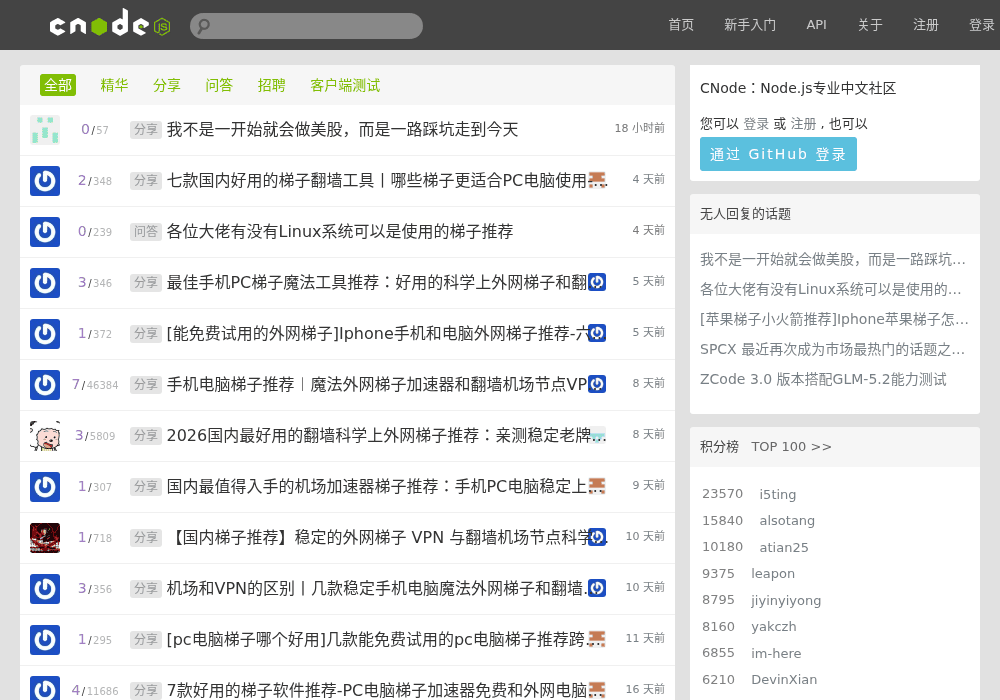Viewport: 1000px width, 700px height.
Task: Open author avatar for [能免费试用的外网梯子] topic
Action: click(x=45, y=333)
